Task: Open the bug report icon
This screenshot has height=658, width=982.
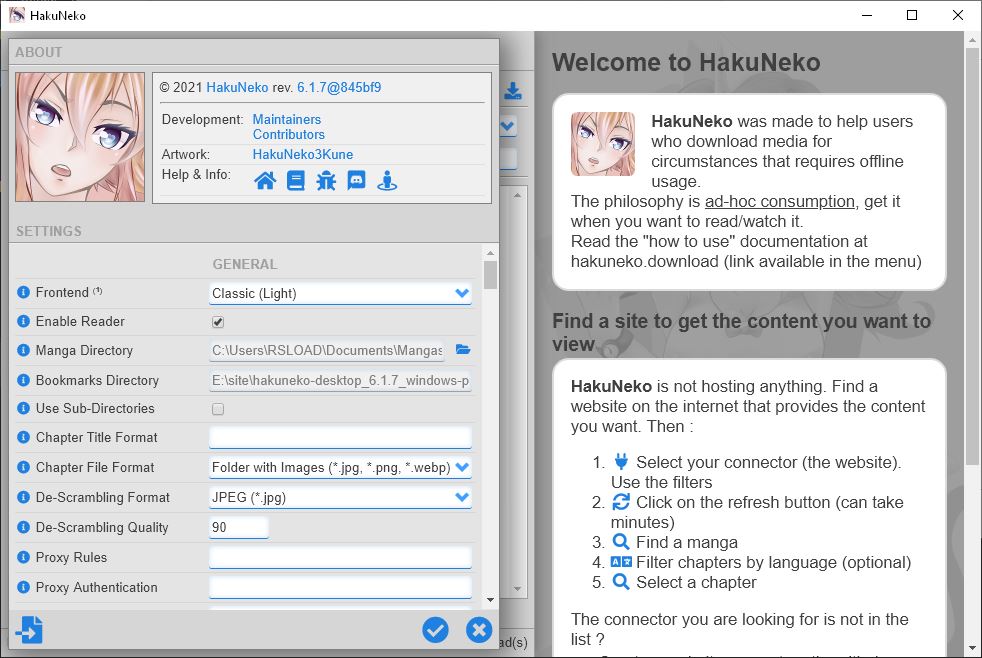Action: (x=326, y=181)
